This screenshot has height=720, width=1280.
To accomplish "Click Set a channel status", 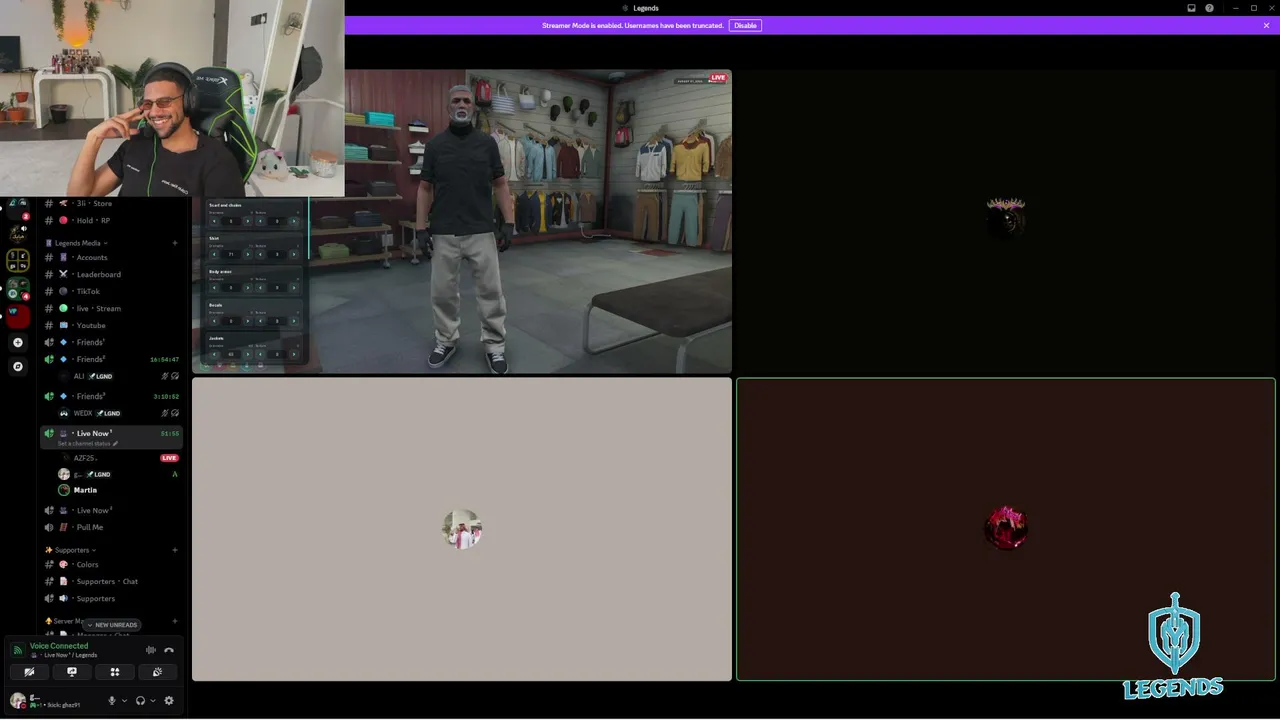I will [87, 444].
